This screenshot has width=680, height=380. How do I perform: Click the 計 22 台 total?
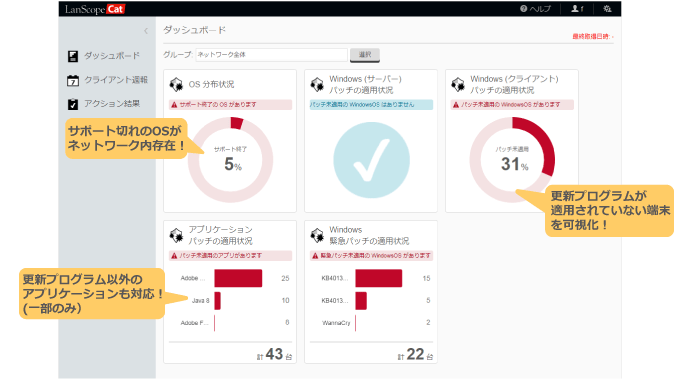click(415, 354)
